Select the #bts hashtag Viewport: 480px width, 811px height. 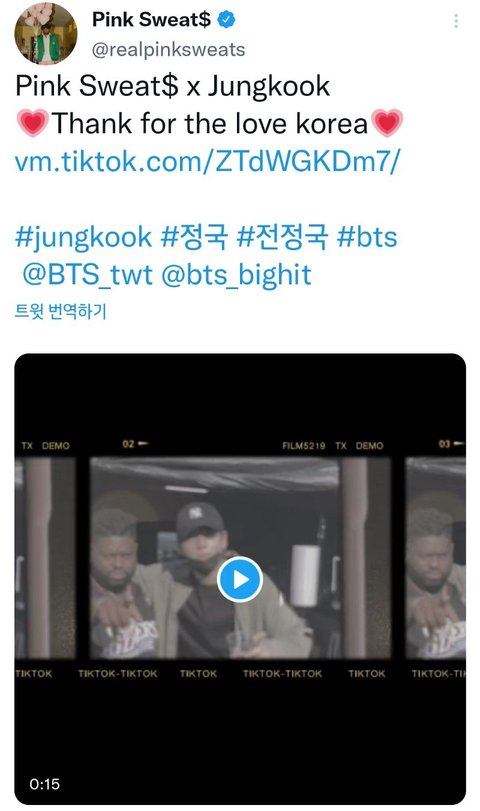(x=367, y=237)
